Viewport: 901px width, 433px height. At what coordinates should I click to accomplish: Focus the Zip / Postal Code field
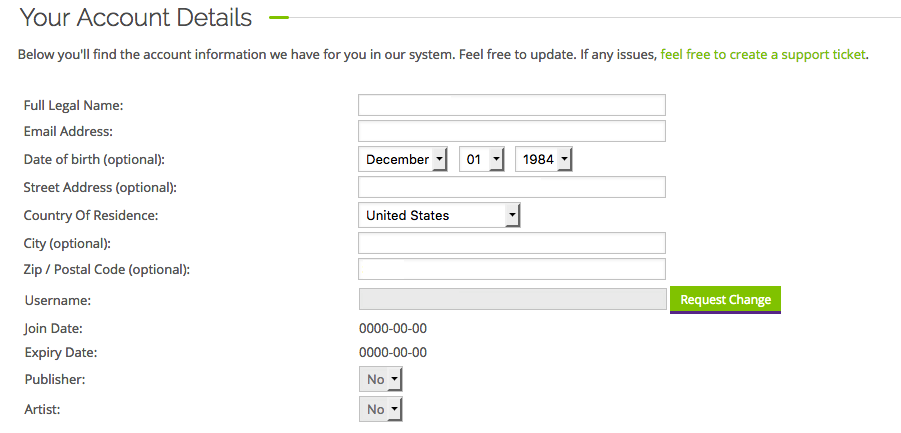point(511,269)
